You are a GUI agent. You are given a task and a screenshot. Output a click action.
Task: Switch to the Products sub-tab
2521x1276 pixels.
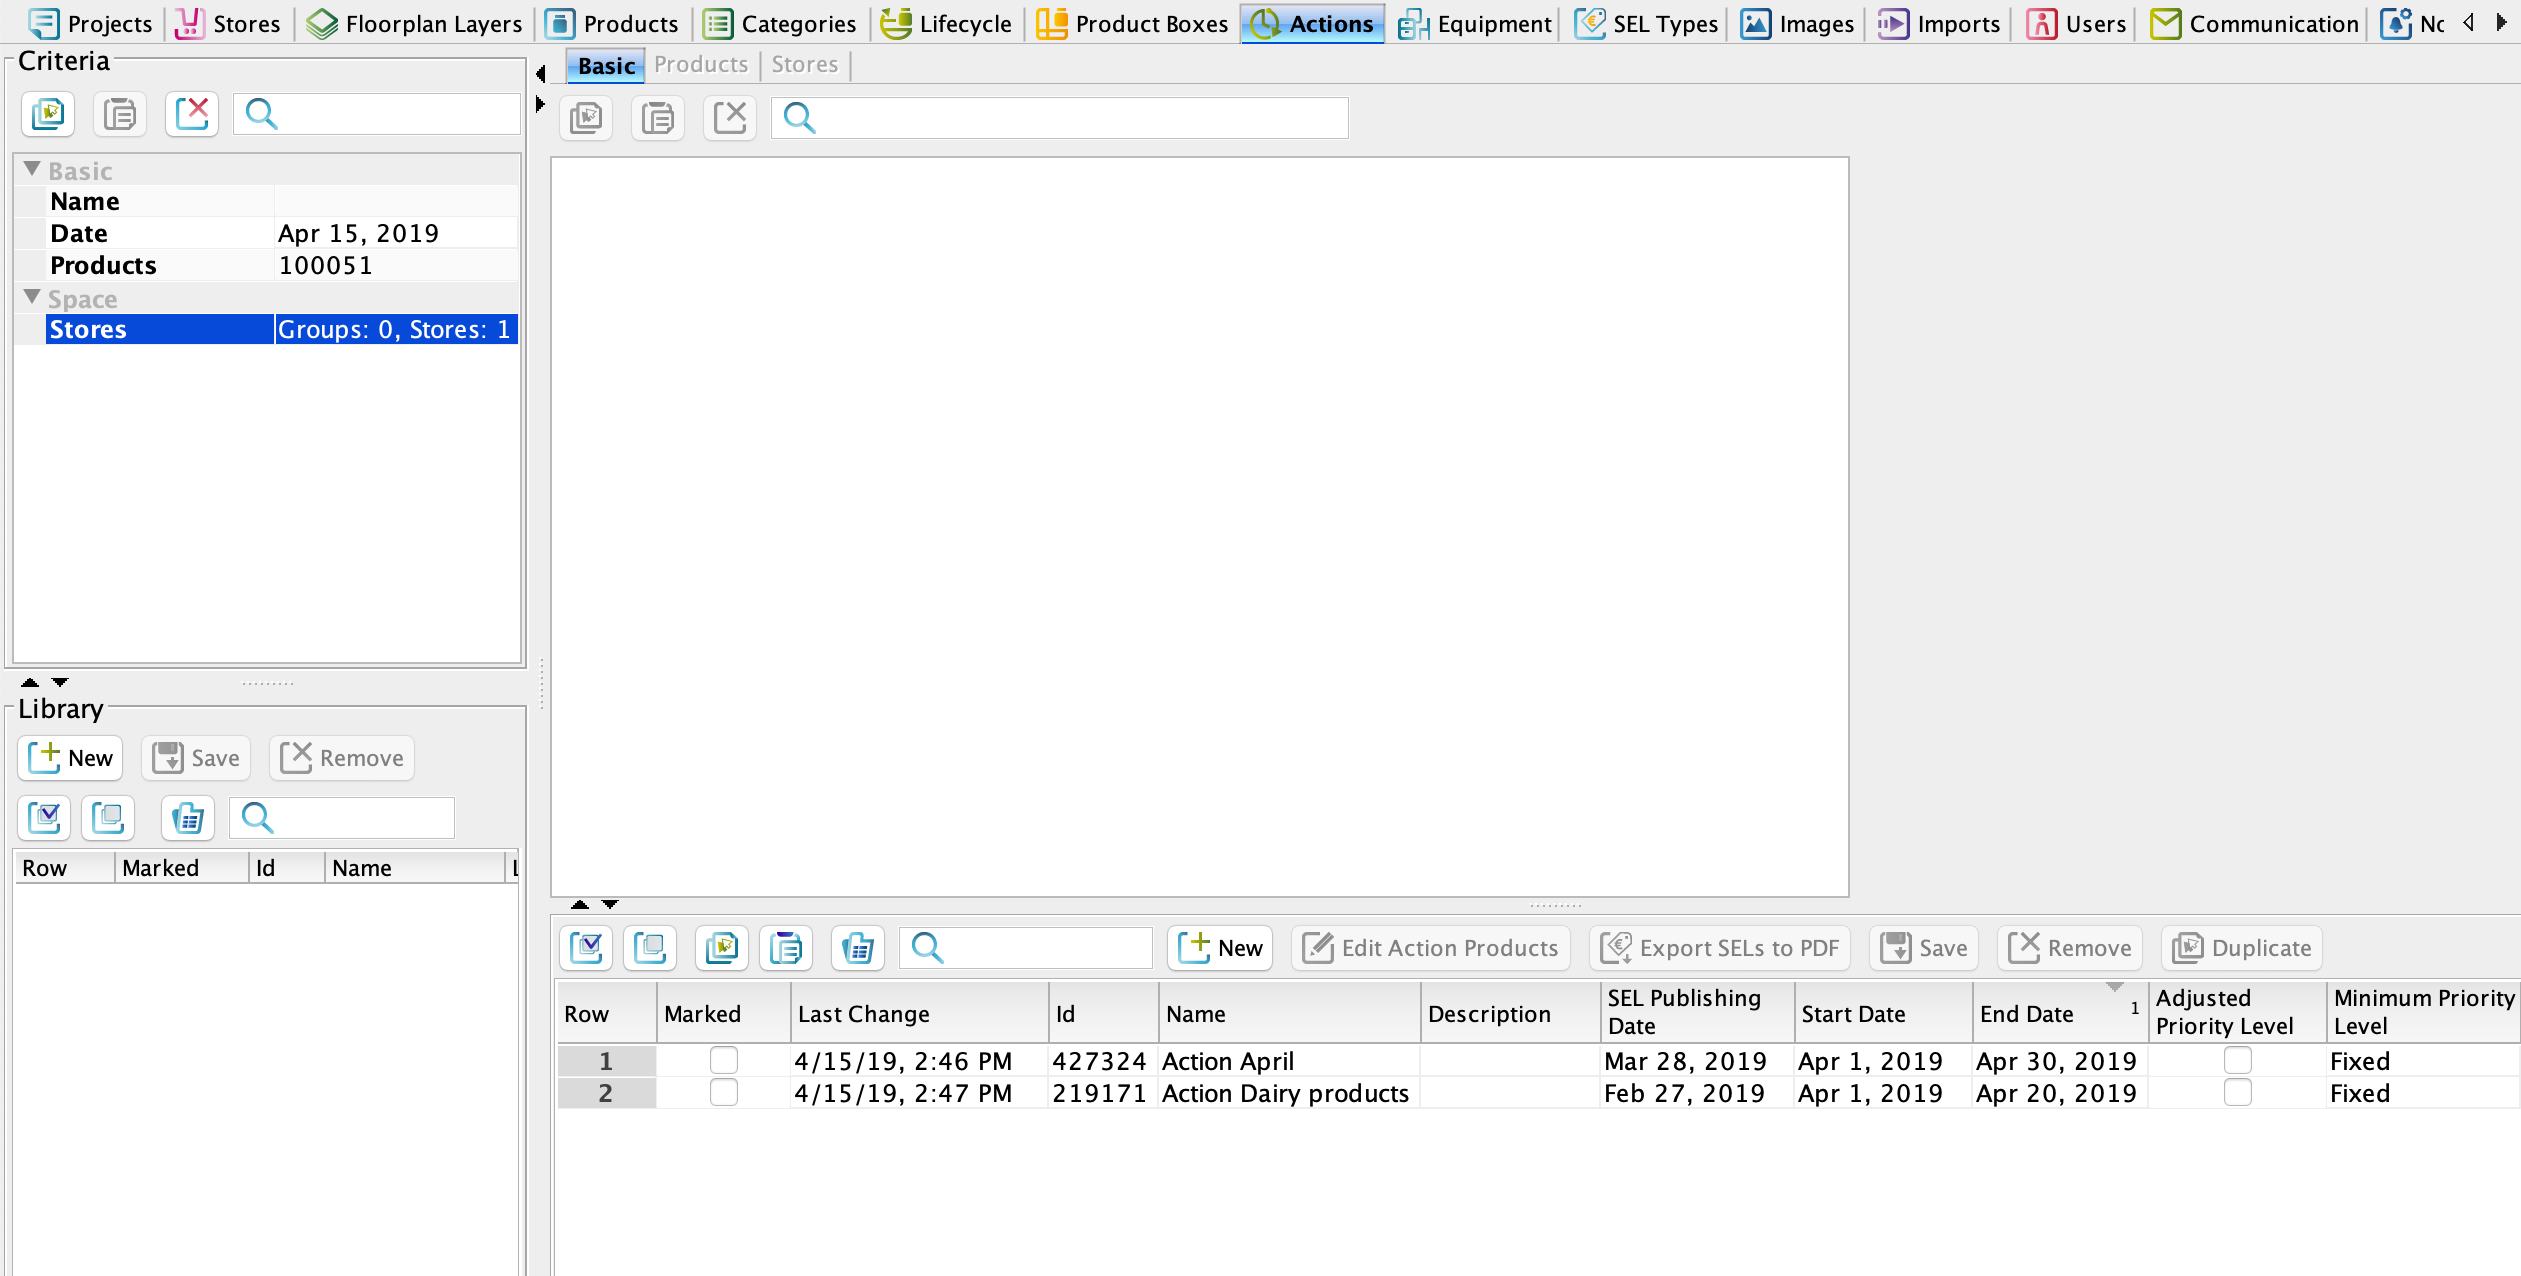pos(700,65)
